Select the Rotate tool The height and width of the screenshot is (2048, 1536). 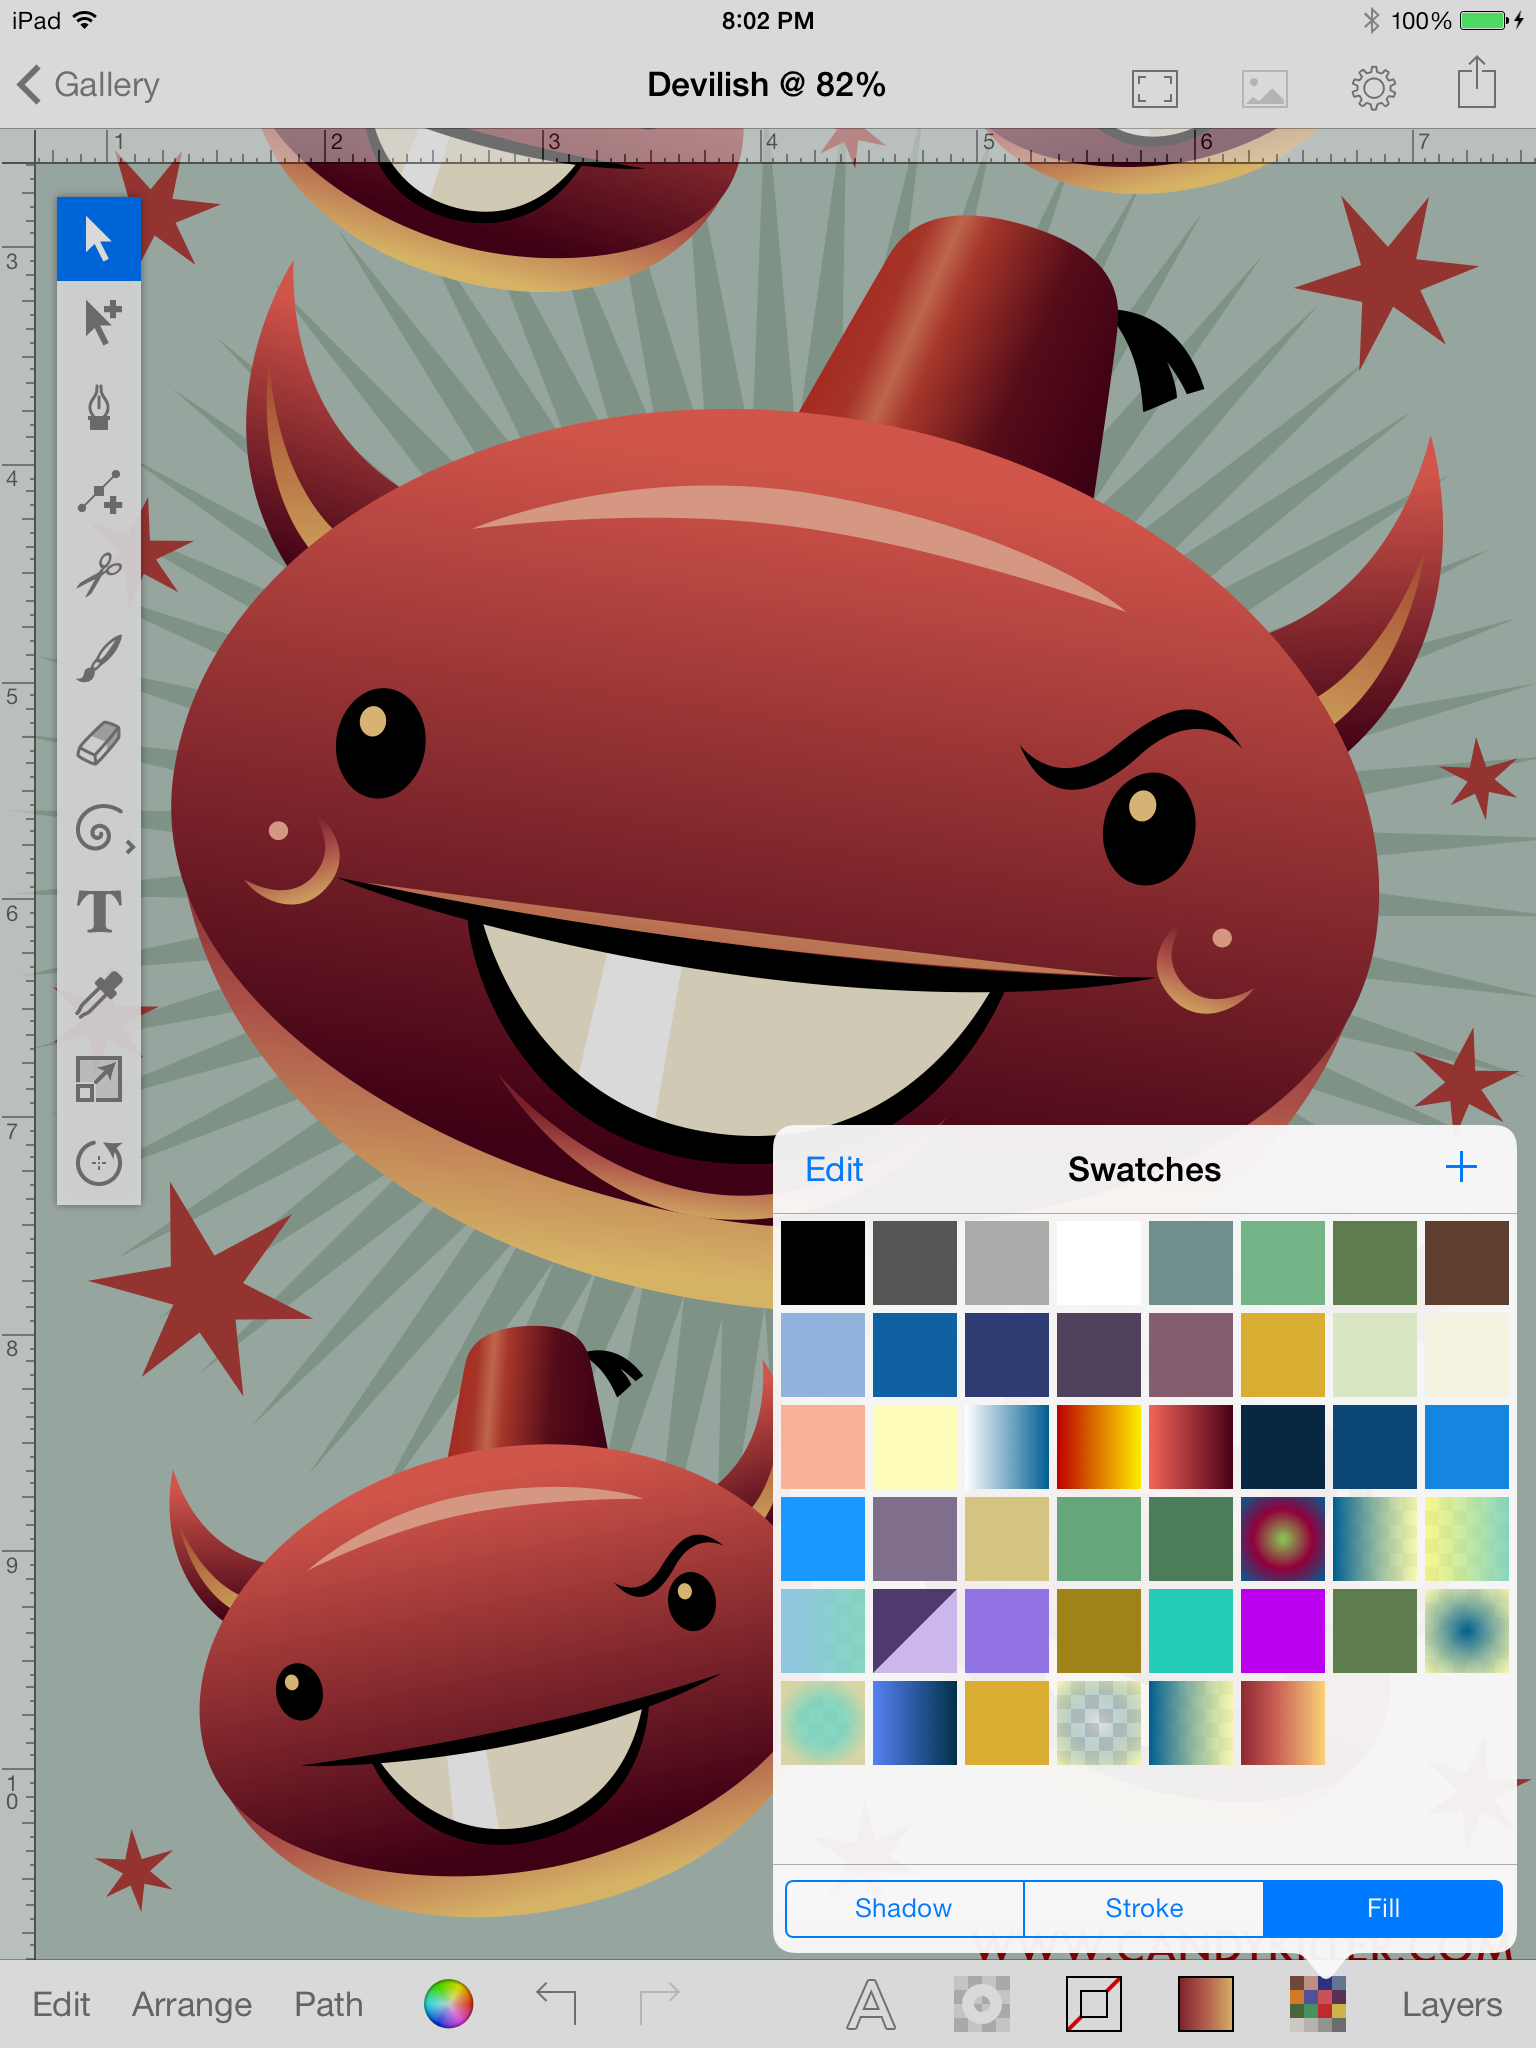98,1163
